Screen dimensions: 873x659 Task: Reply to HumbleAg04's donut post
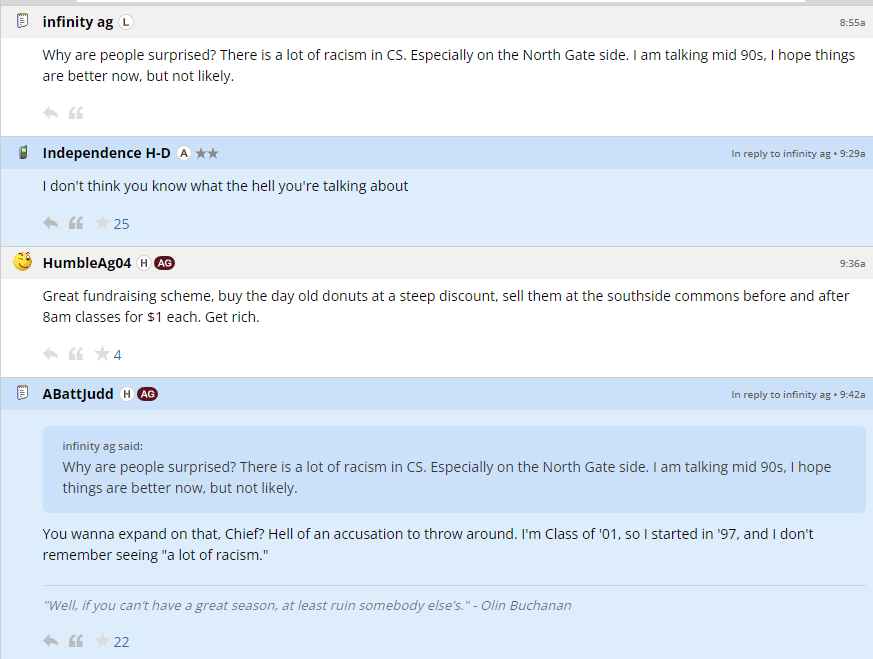point(51,354)
